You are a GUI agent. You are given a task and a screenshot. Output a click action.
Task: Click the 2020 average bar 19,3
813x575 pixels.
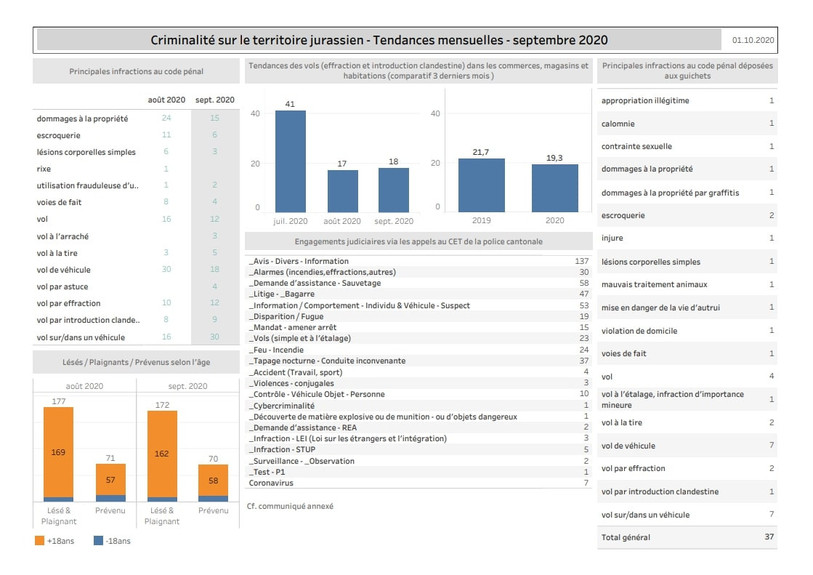click(x=555, y=188)
